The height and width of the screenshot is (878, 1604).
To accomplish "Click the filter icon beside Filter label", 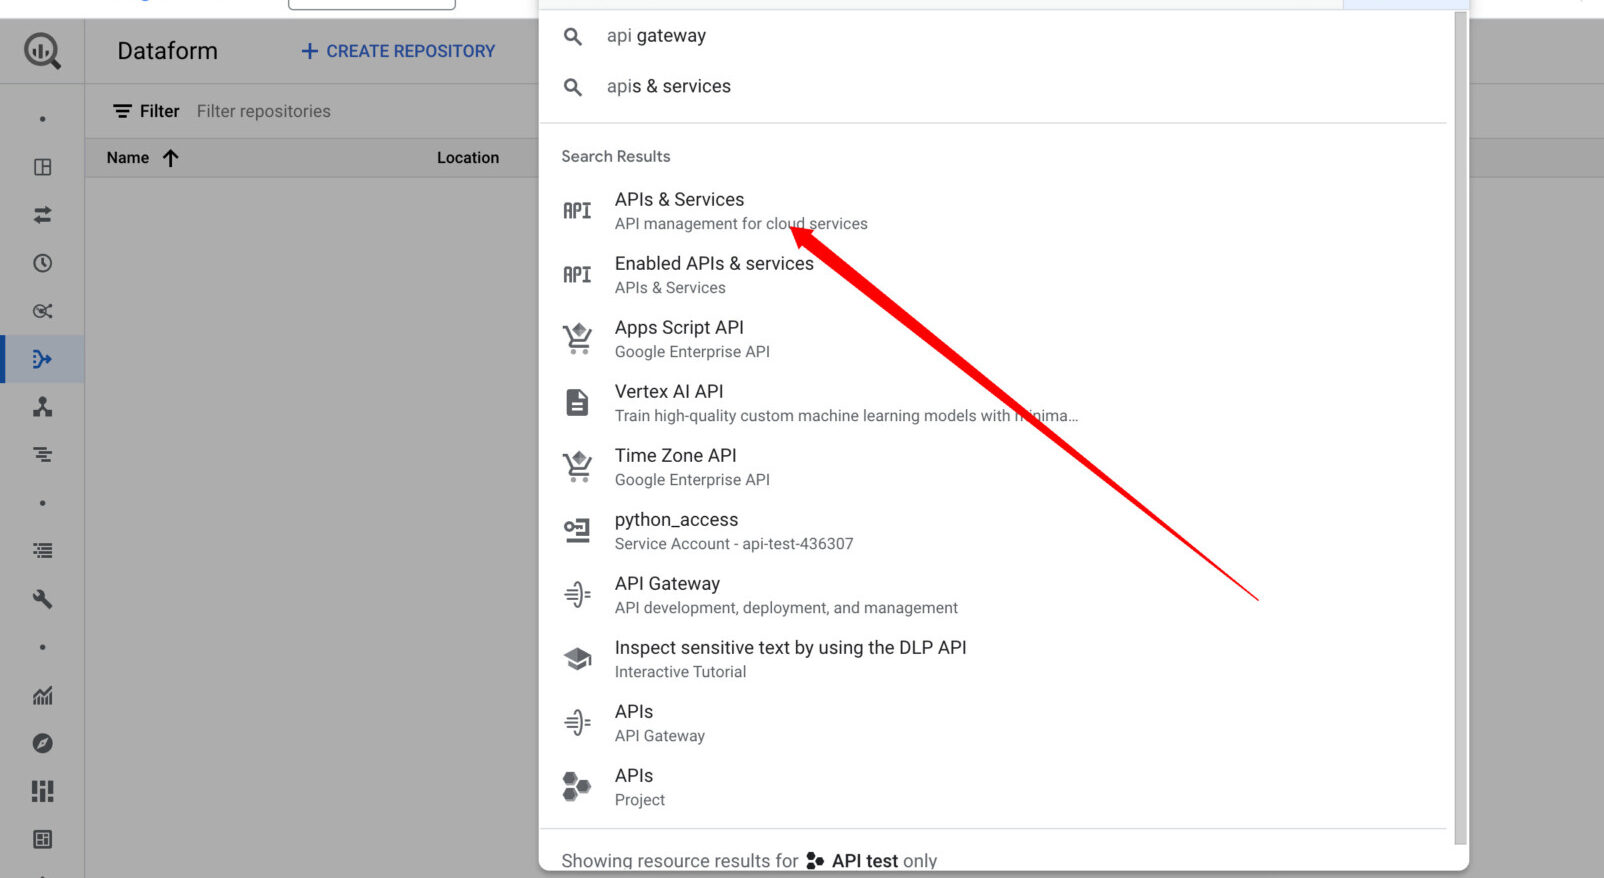I will (x=122, y=111).
